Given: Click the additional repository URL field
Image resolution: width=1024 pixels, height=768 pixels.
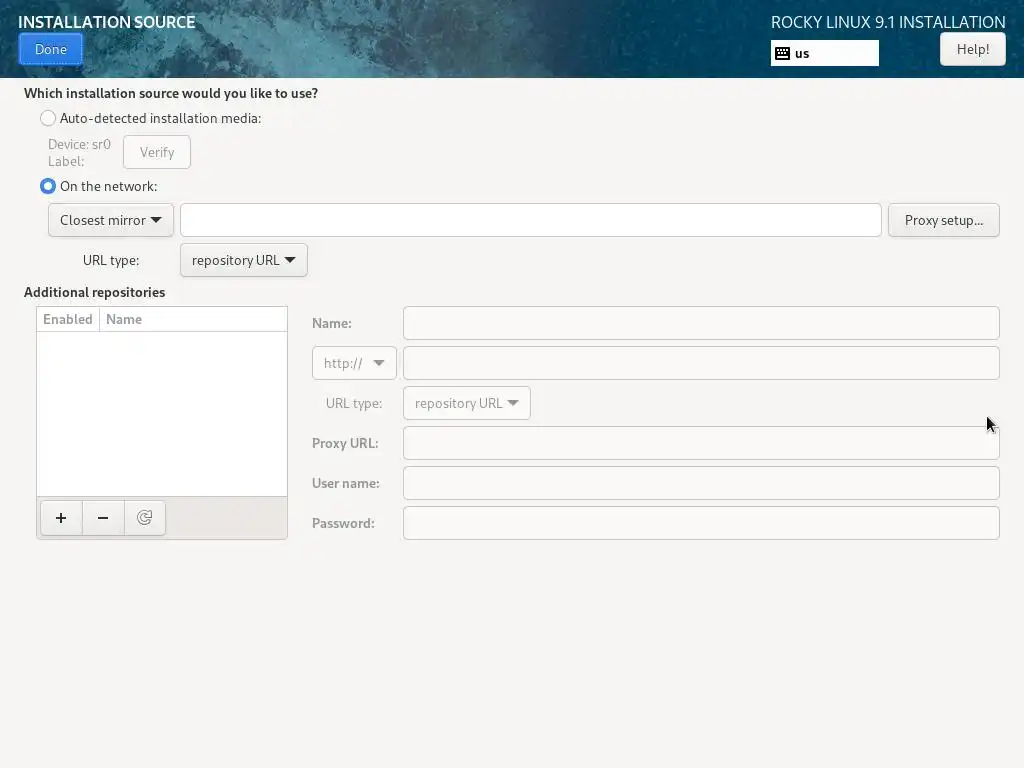Looking at the screenshot, I should 701,363.
